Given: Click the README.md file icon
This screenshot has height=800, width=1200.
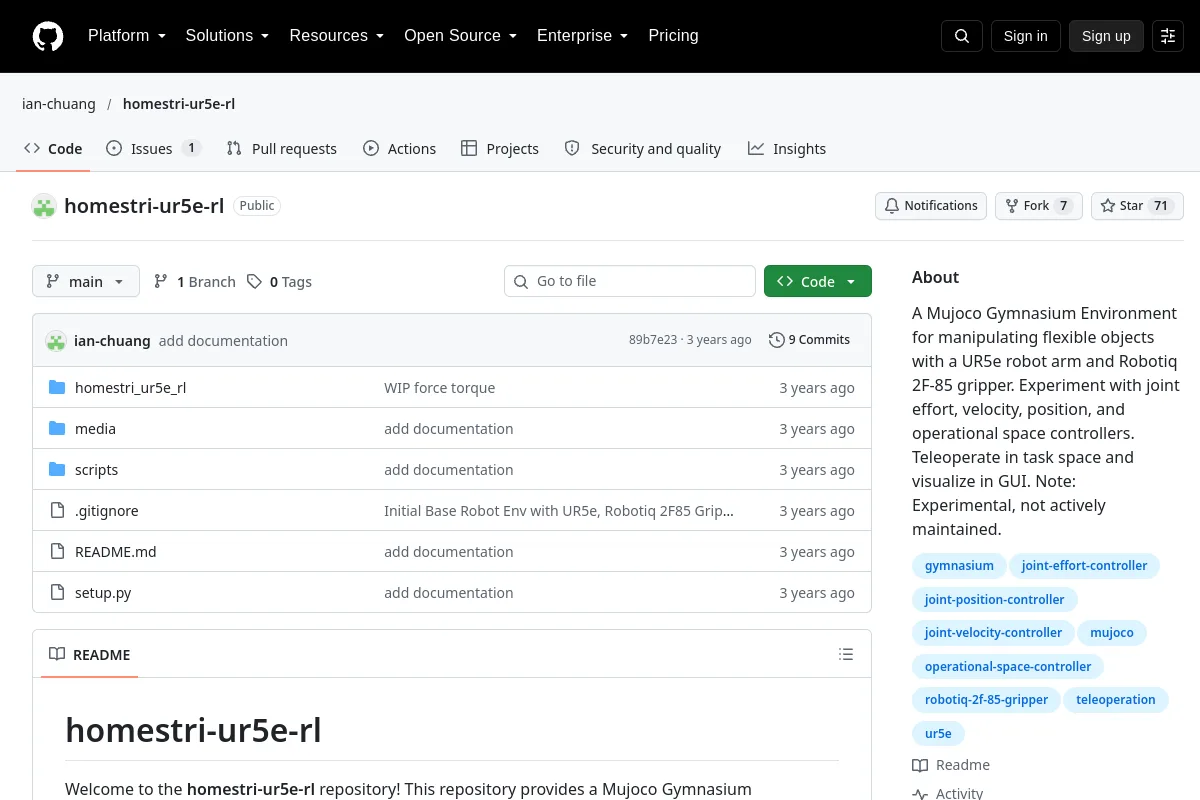Looking at the screenshot, I should point(57,551).
